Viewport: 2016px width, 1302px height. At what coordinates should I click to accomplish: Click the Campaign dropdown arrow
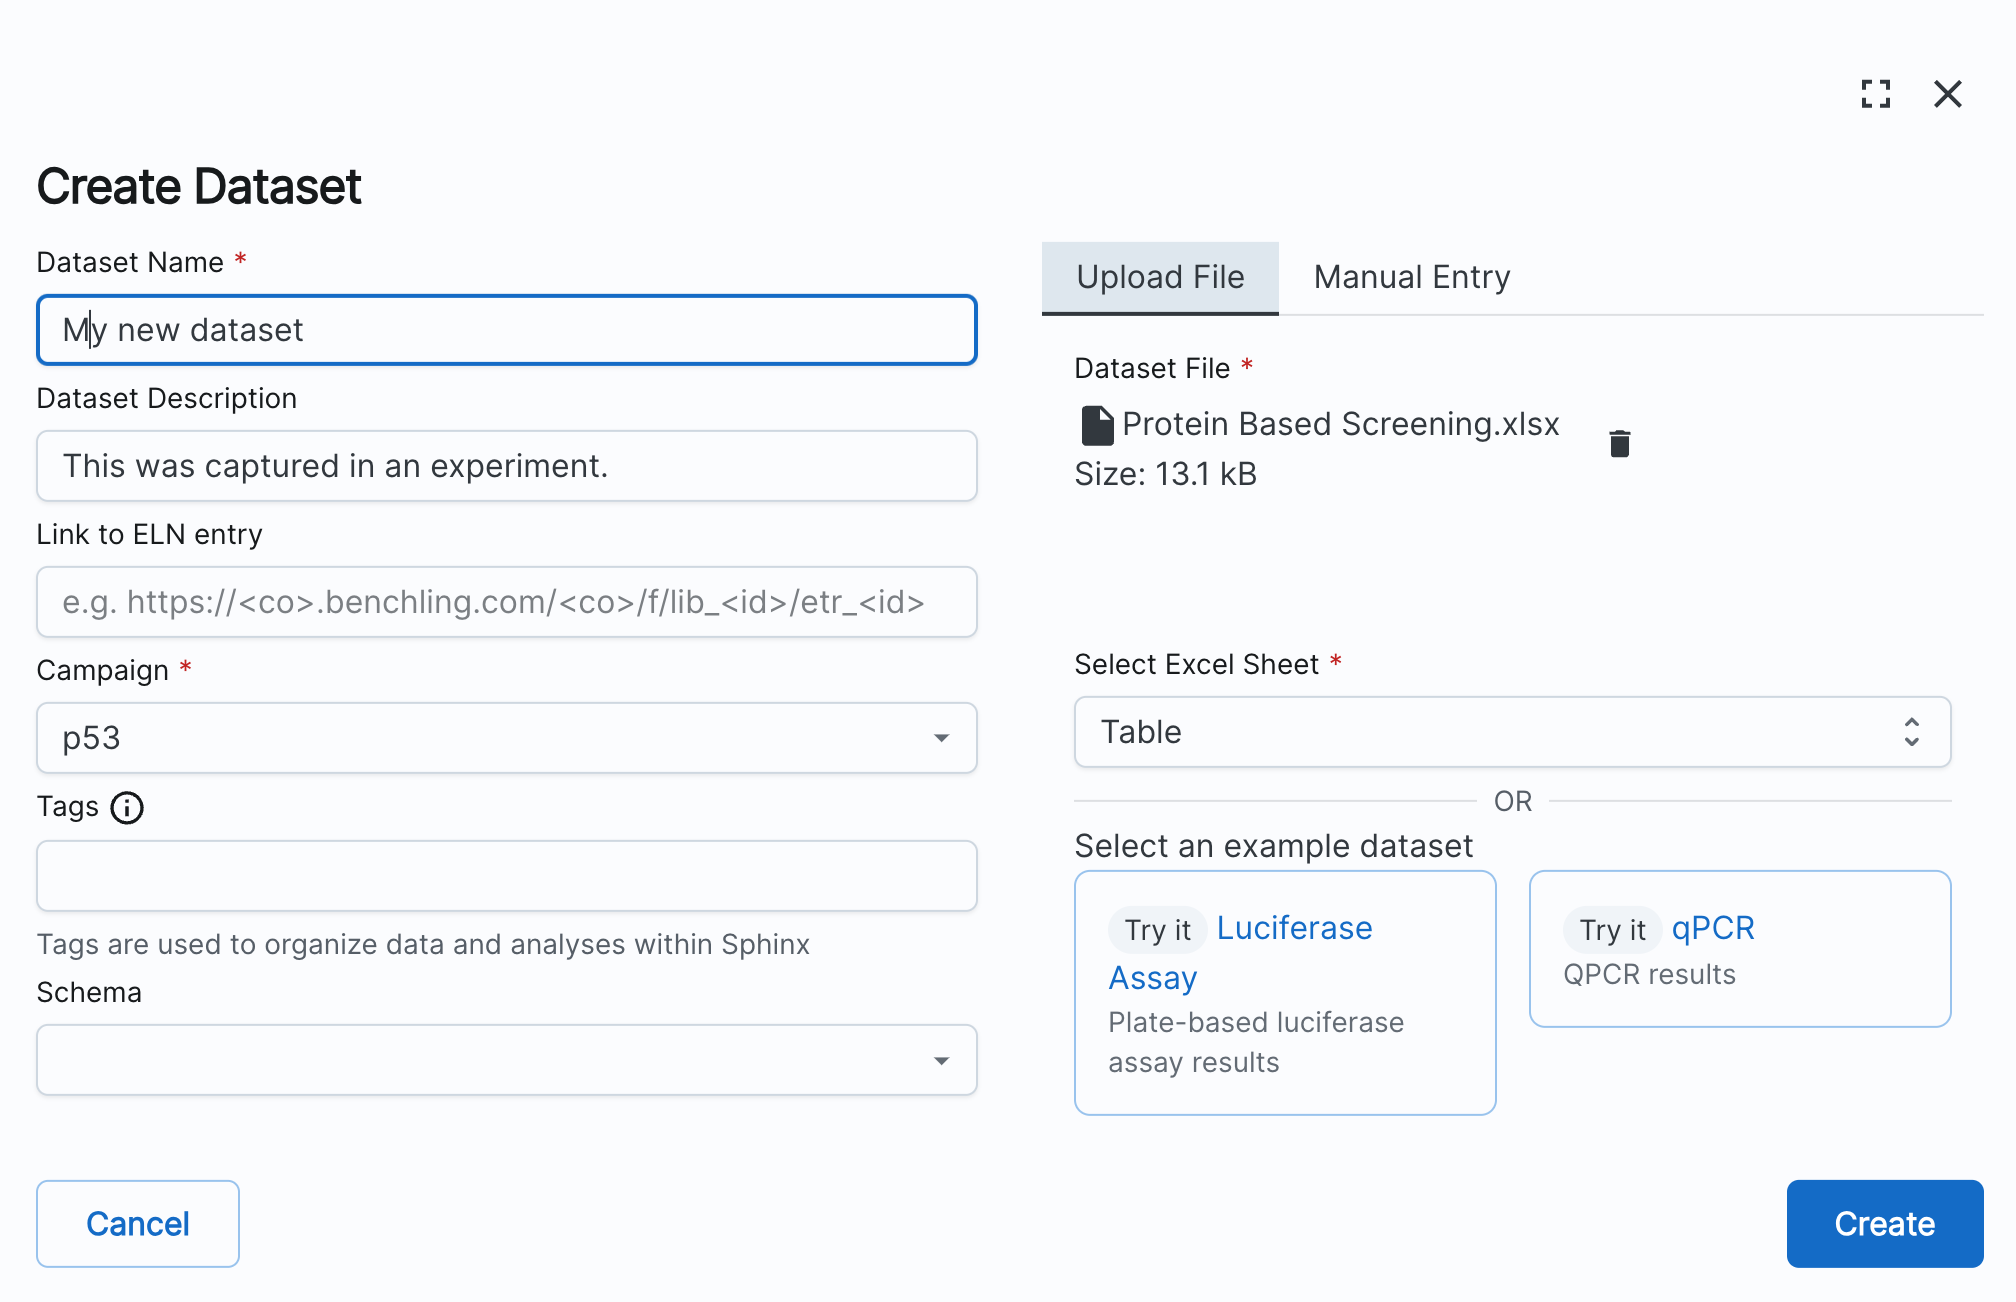point(941,738)
